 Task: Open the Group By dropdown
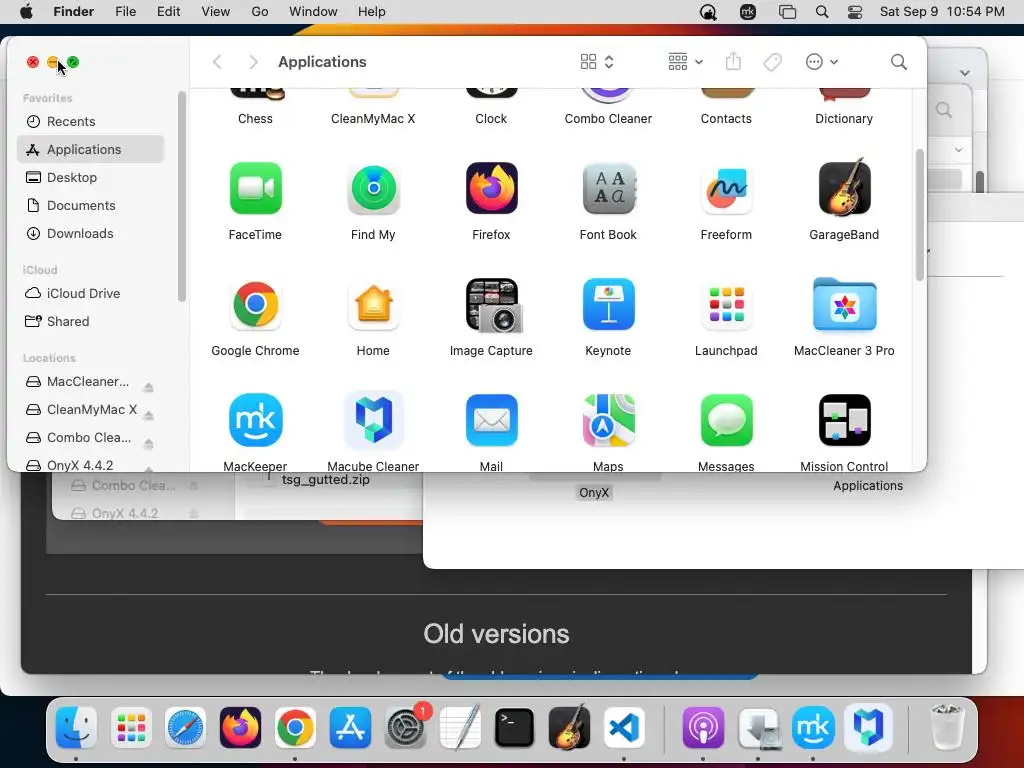point(685,62)
